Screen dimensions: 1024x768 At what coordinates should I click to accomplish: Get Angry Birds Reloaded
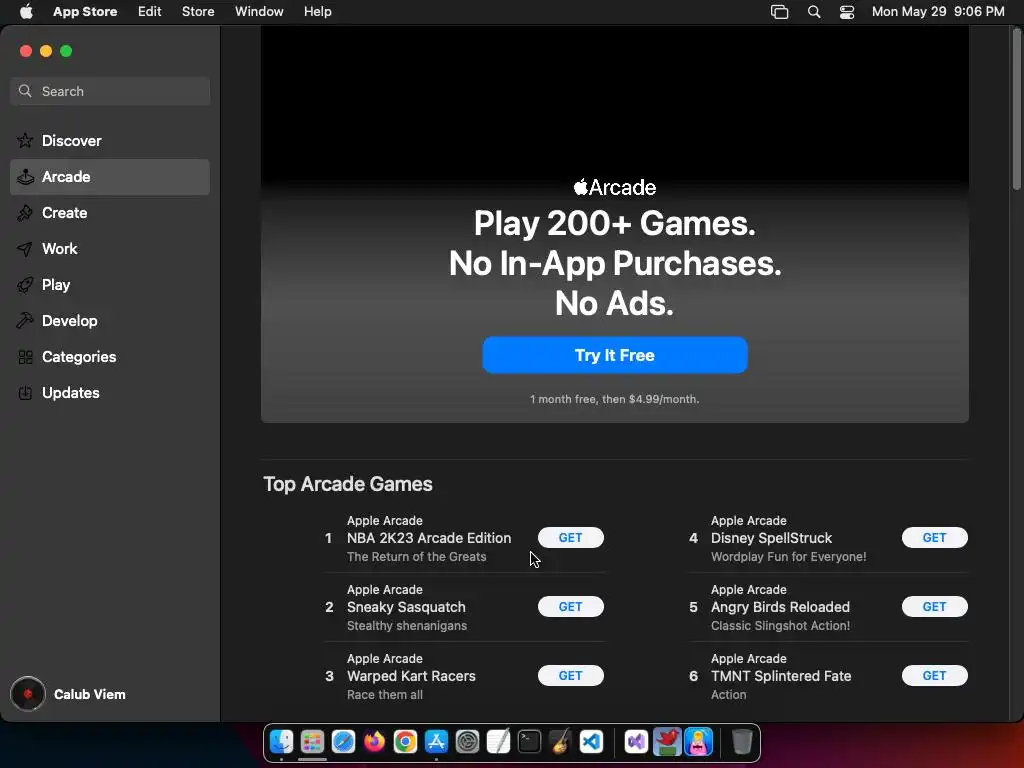tap(935, 607)
